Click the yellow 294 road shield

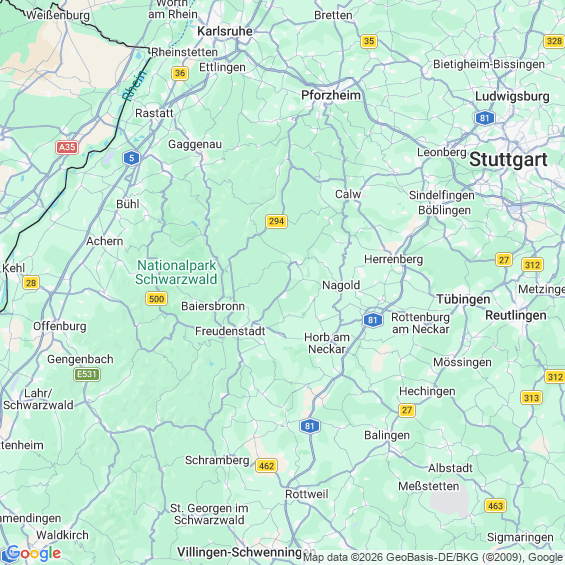(x=276, y=221)
